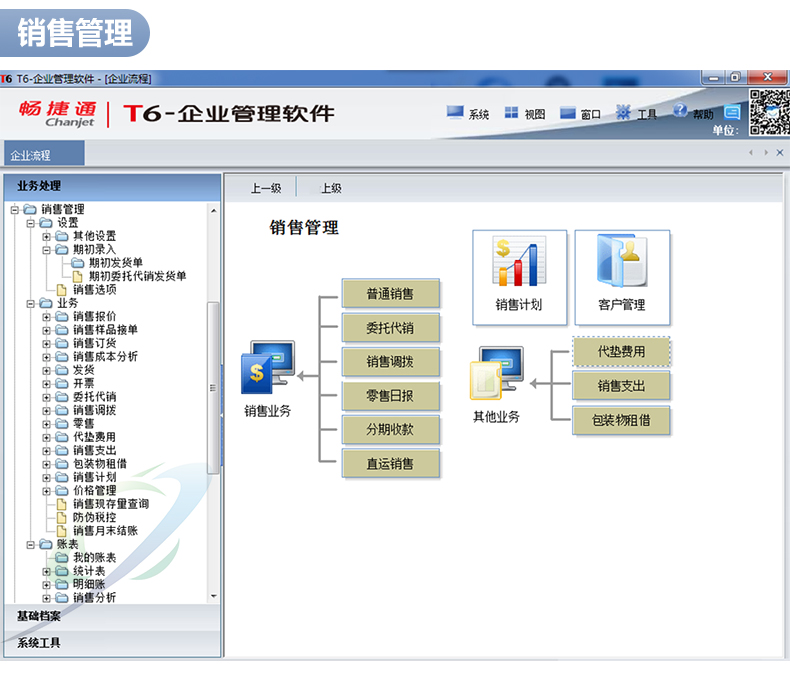Click the 上级 button
The width and height of the screenshot is (790, 673).
(331, 188)
